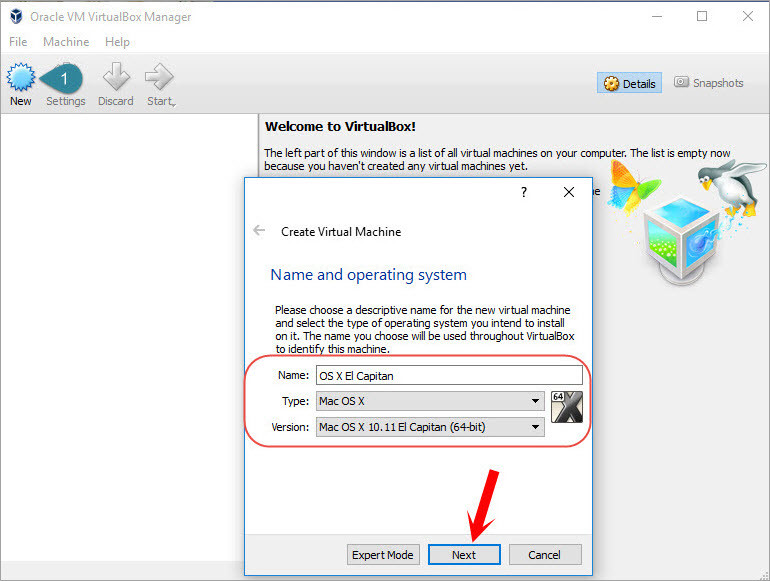Click the VirtualBox cube illustration
Viewport: 770px width, 581px height.
tap(682, 241)
